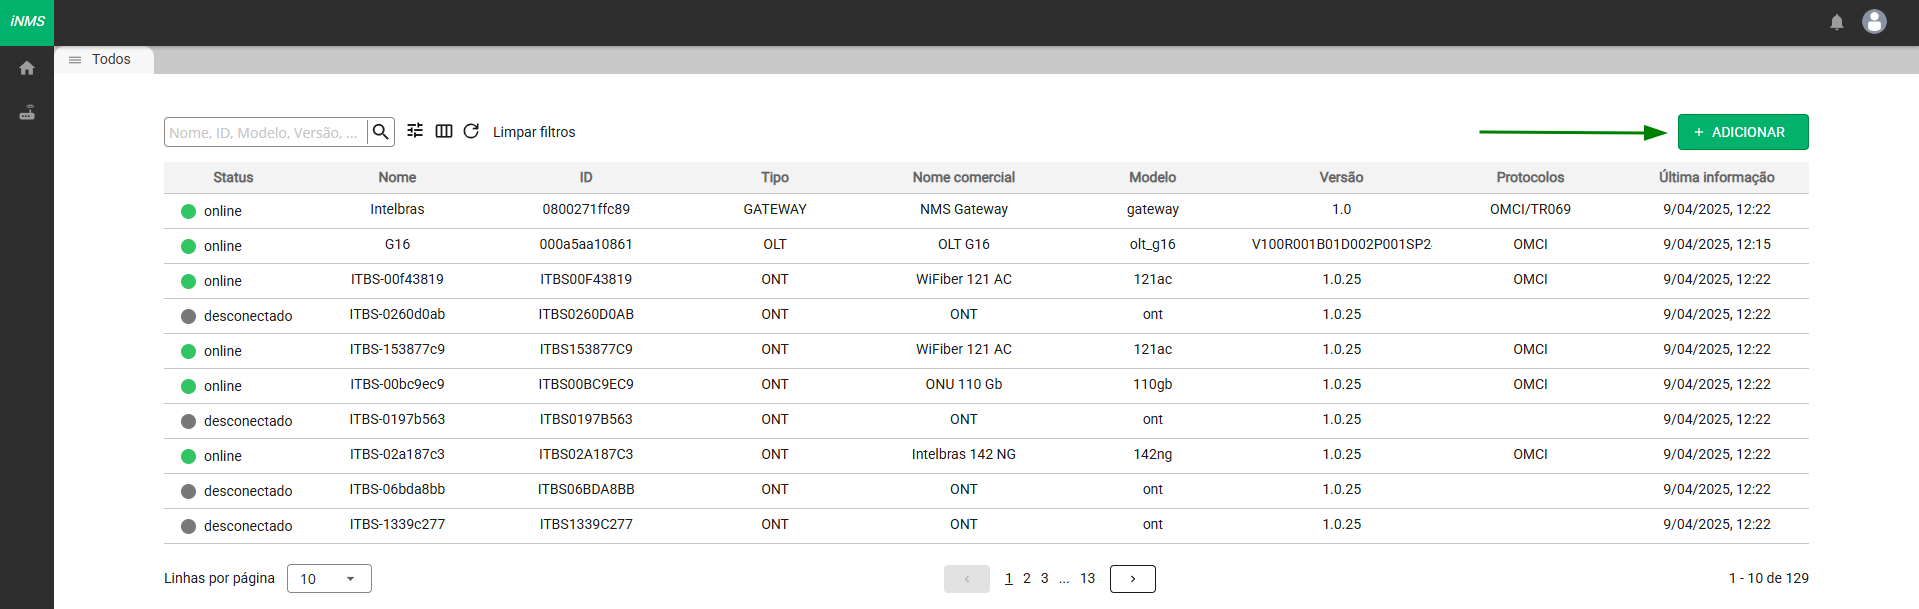1919x609 pixels.
Task: Sort by Status column header
Action: (233, 177)
